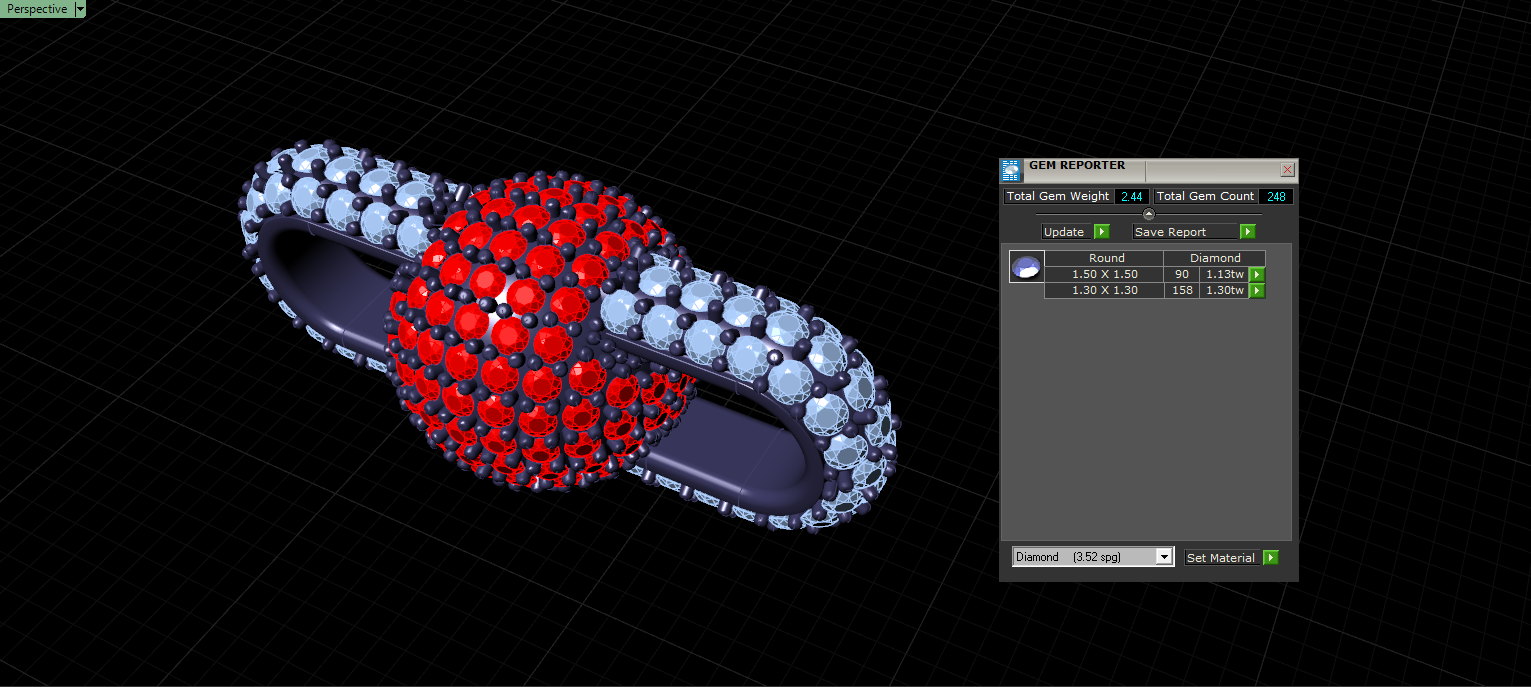Click the green arrow beside Set Material

coord(1271,558)
